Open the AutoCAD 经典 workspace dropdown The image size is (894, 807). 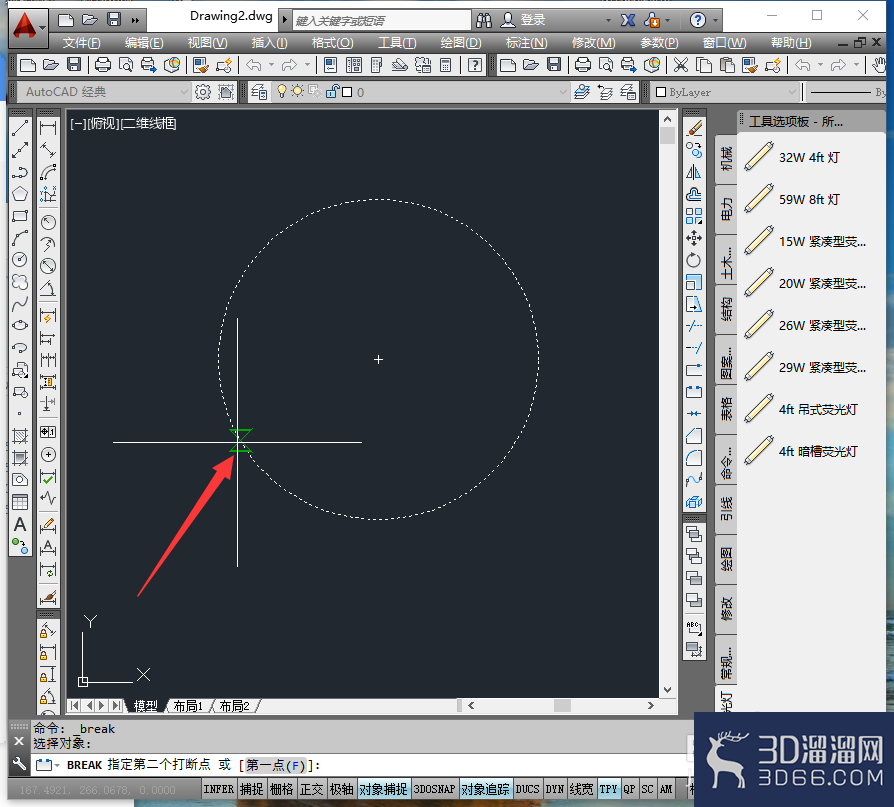tap(103, 92)
